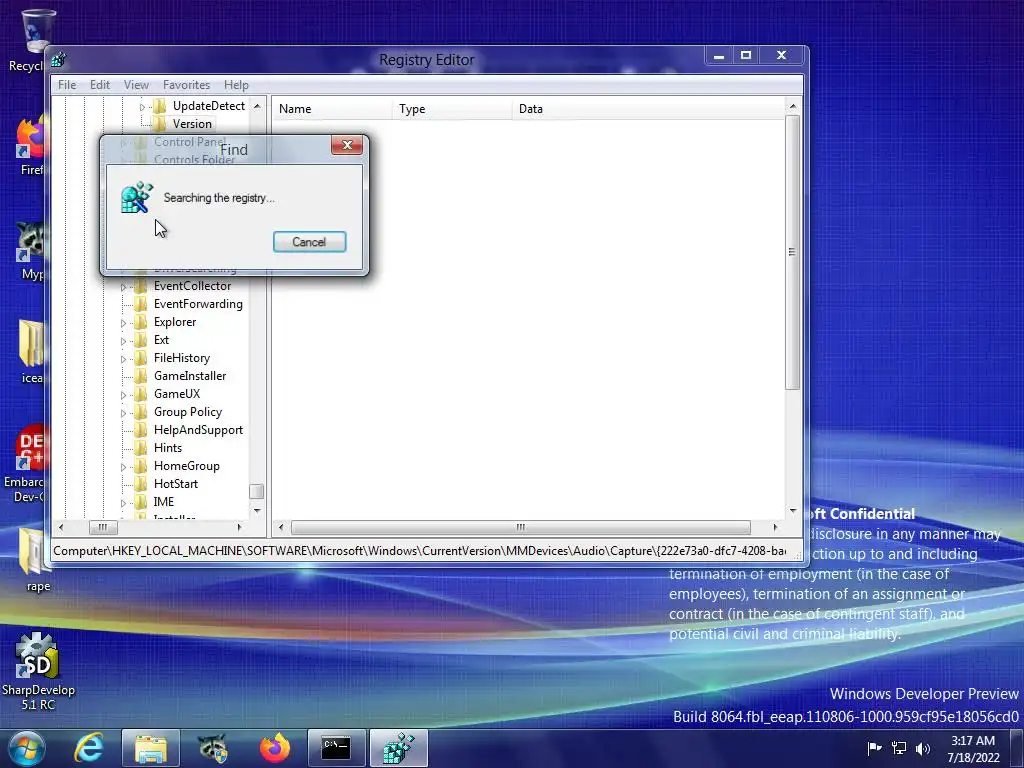Sort values by Name column
This screenshot has height=768, width=1024.
coord(332,108)
